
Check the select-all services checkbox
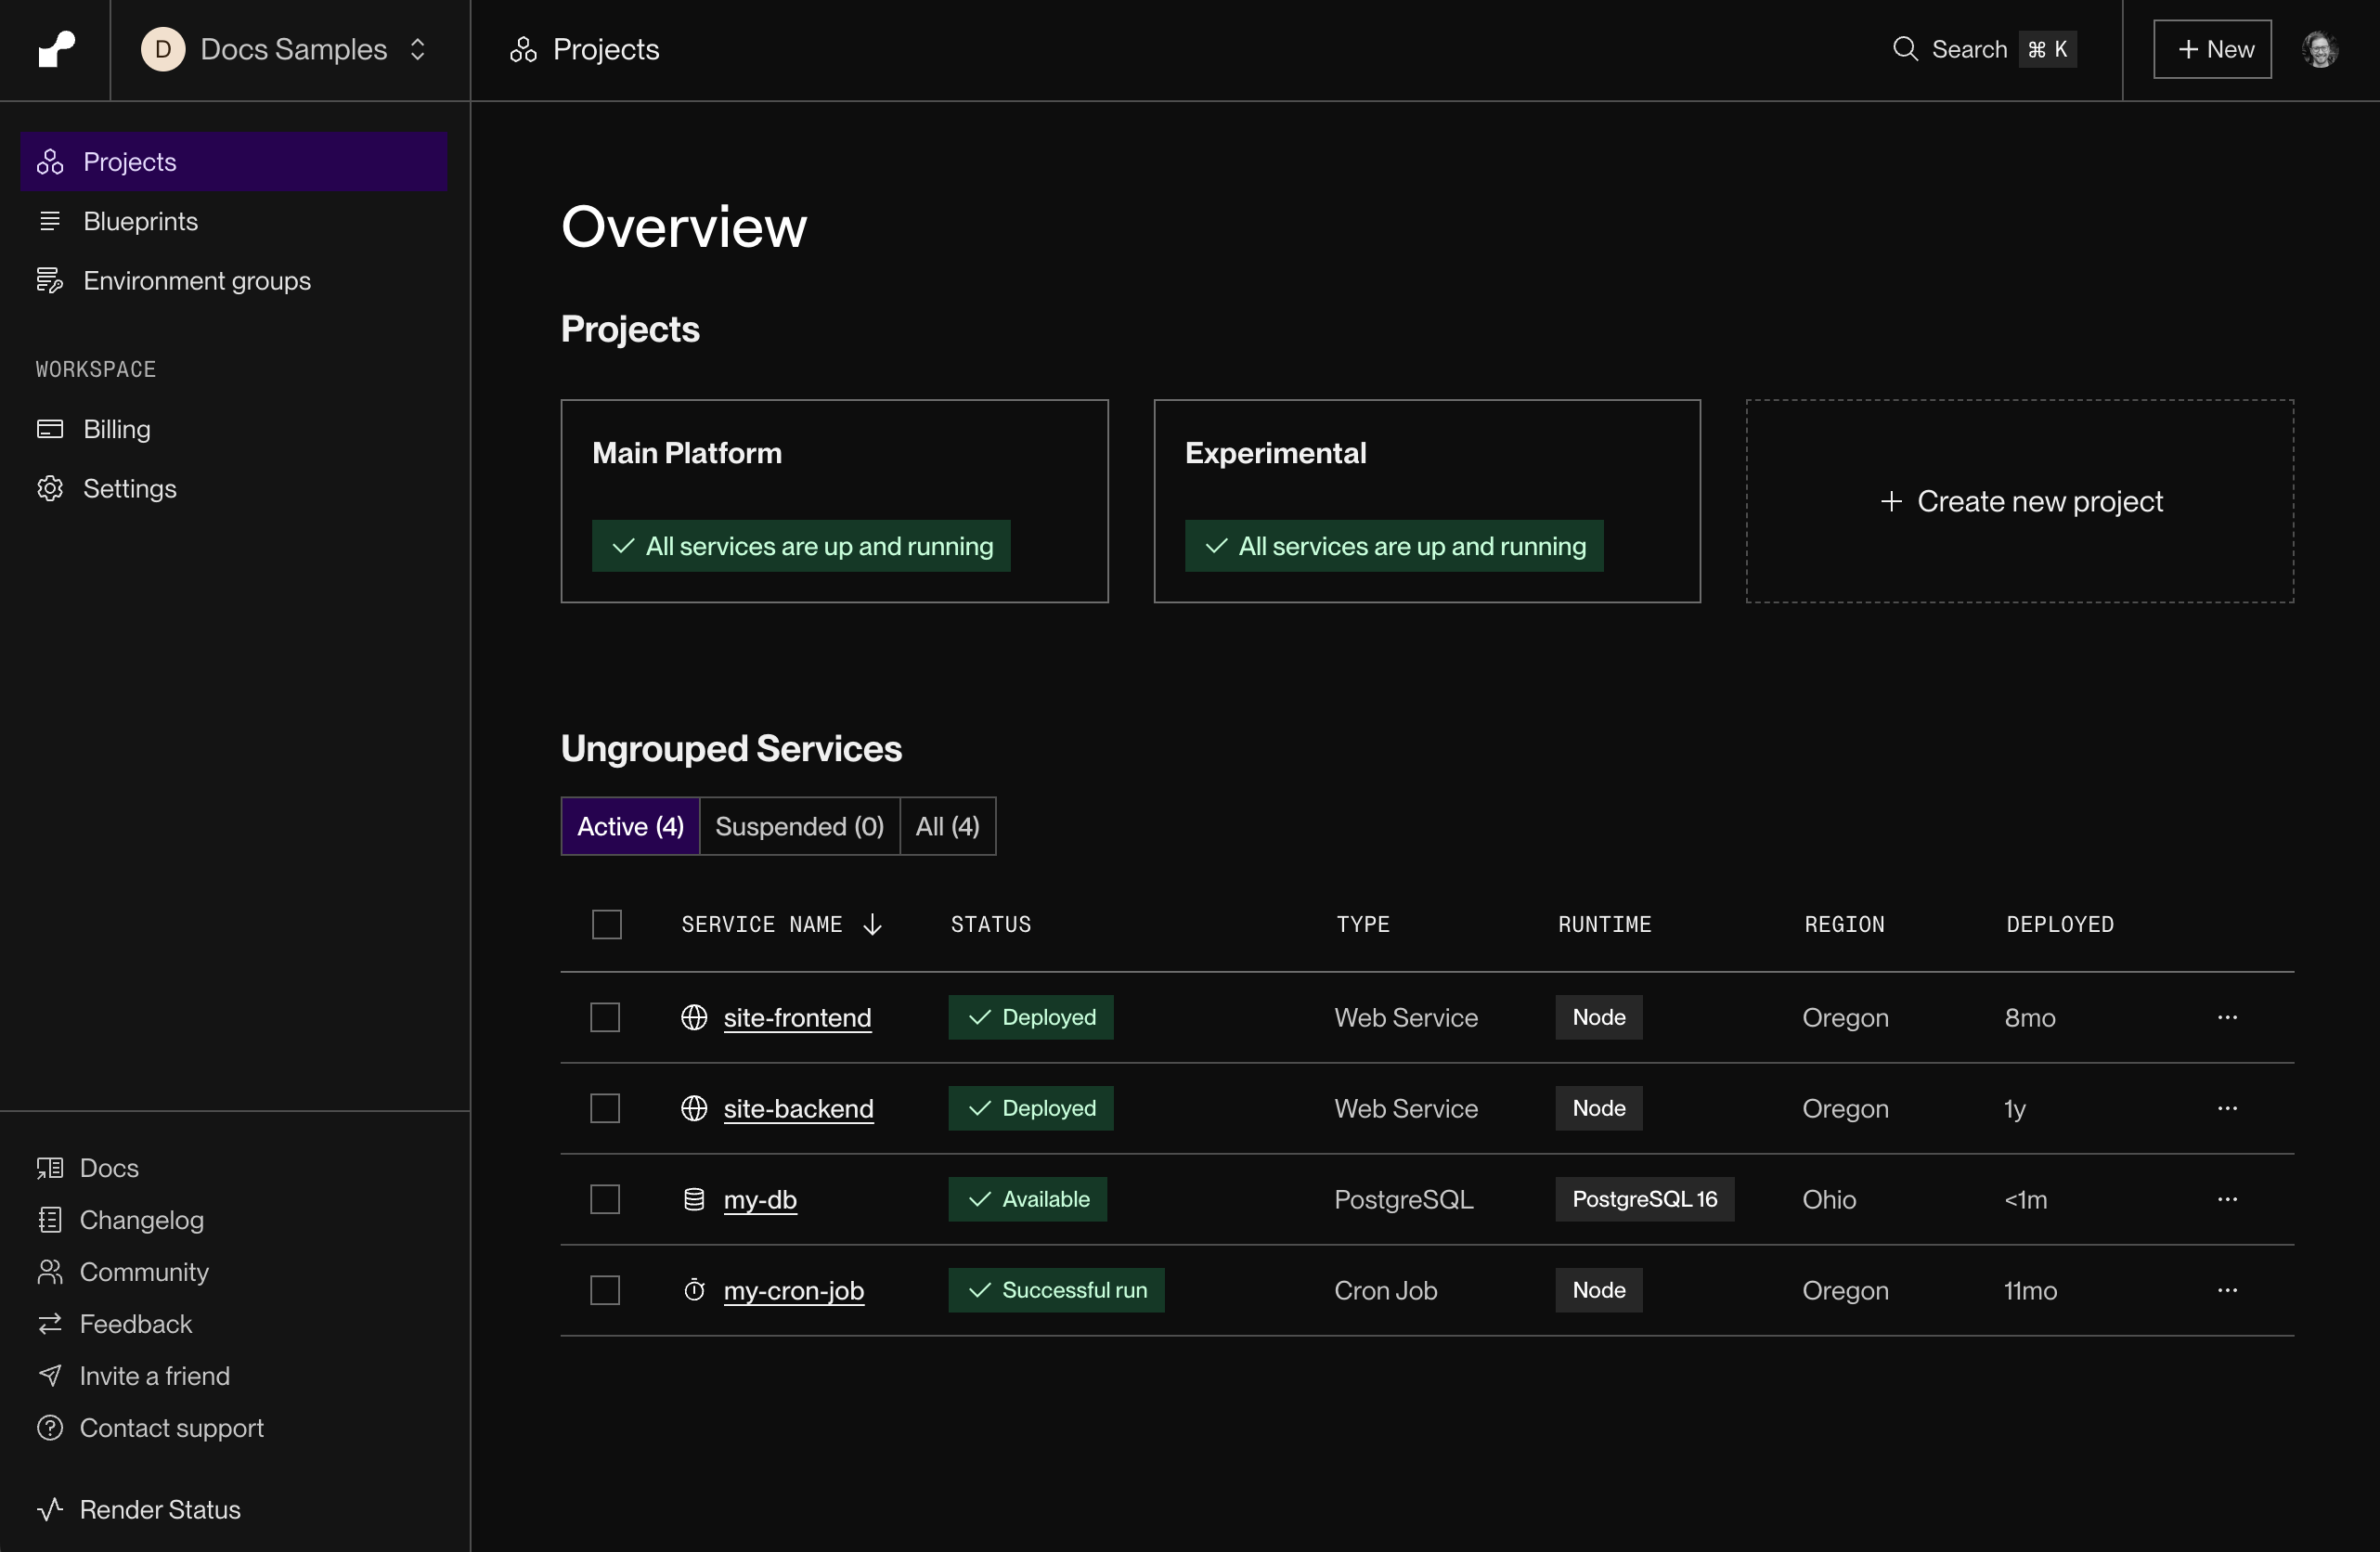(x=607, y=923)
